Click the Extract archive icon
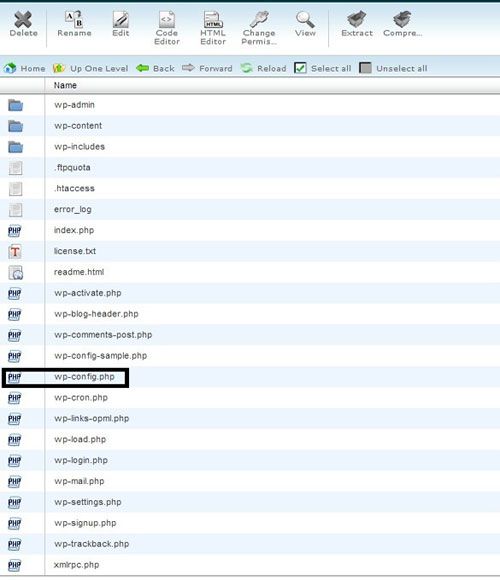 pyautogui.click(x=357, y=19)
